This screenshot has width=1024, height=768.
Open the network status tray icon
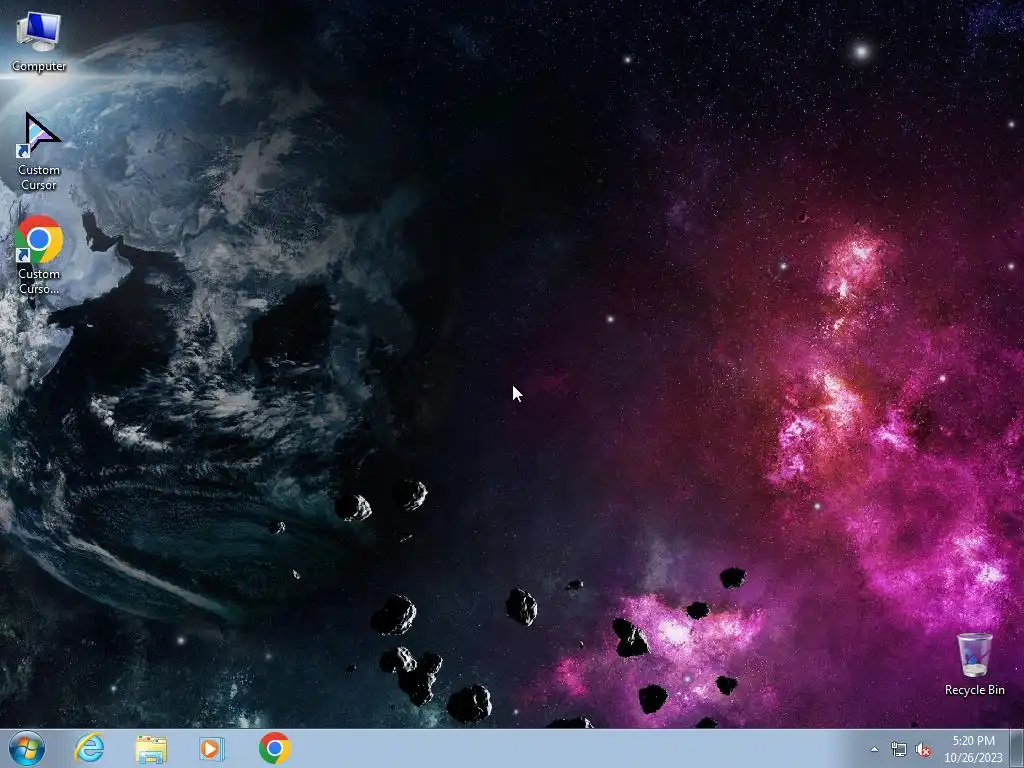pyautogui.click(x=899, y=749)
